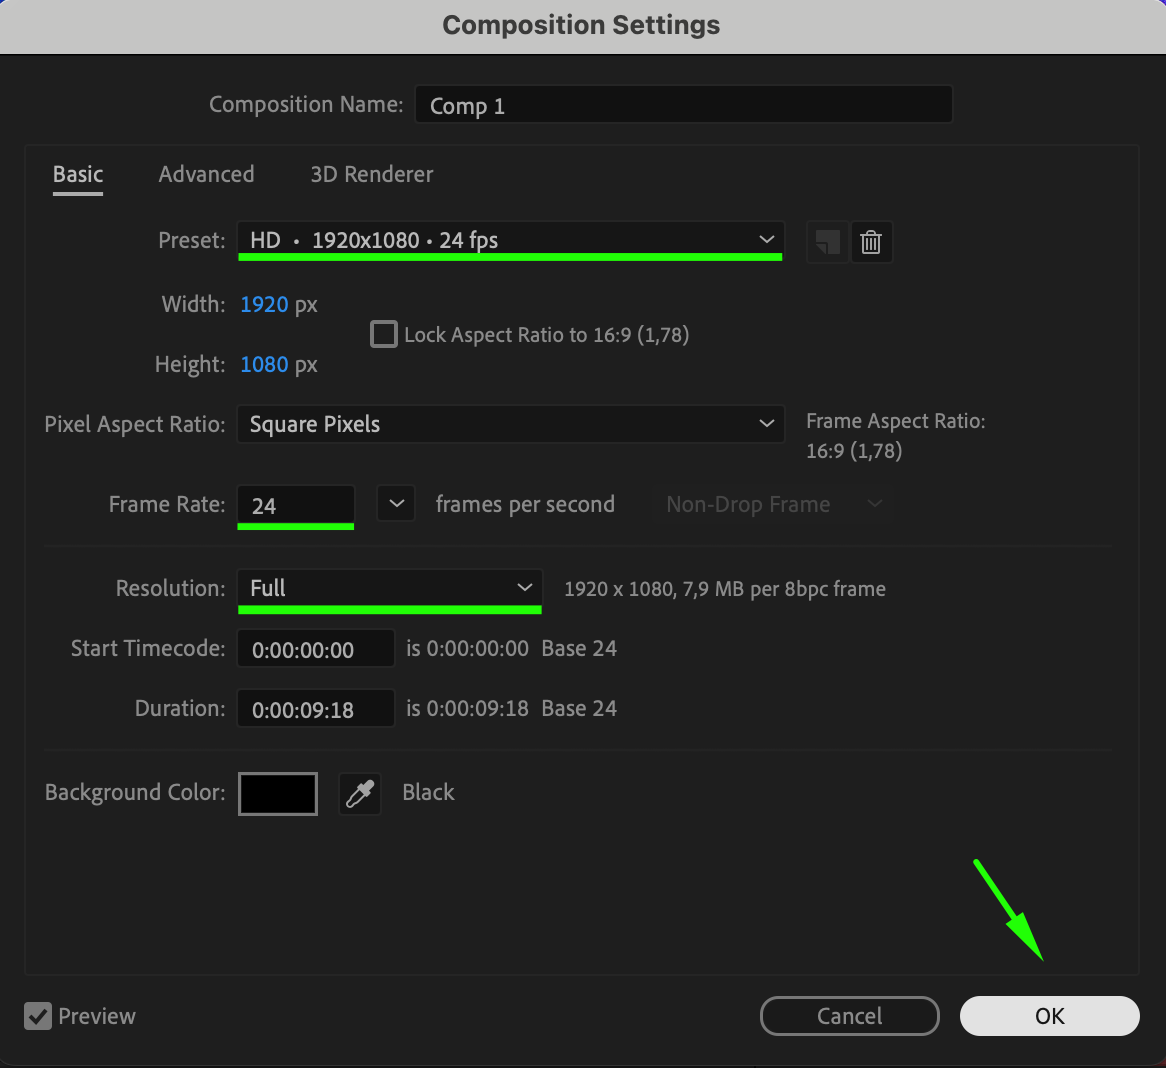Click the Width value 1920
The height and width of the screenshot is (1068, 1166).
(x=264, y=304)
